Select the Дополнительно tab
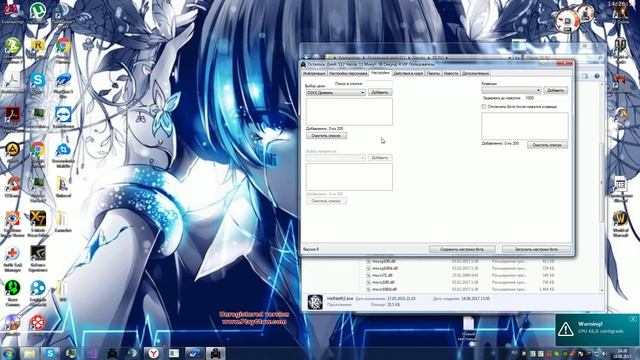Viewport: 640px width, 360px height. pos(476,73)
